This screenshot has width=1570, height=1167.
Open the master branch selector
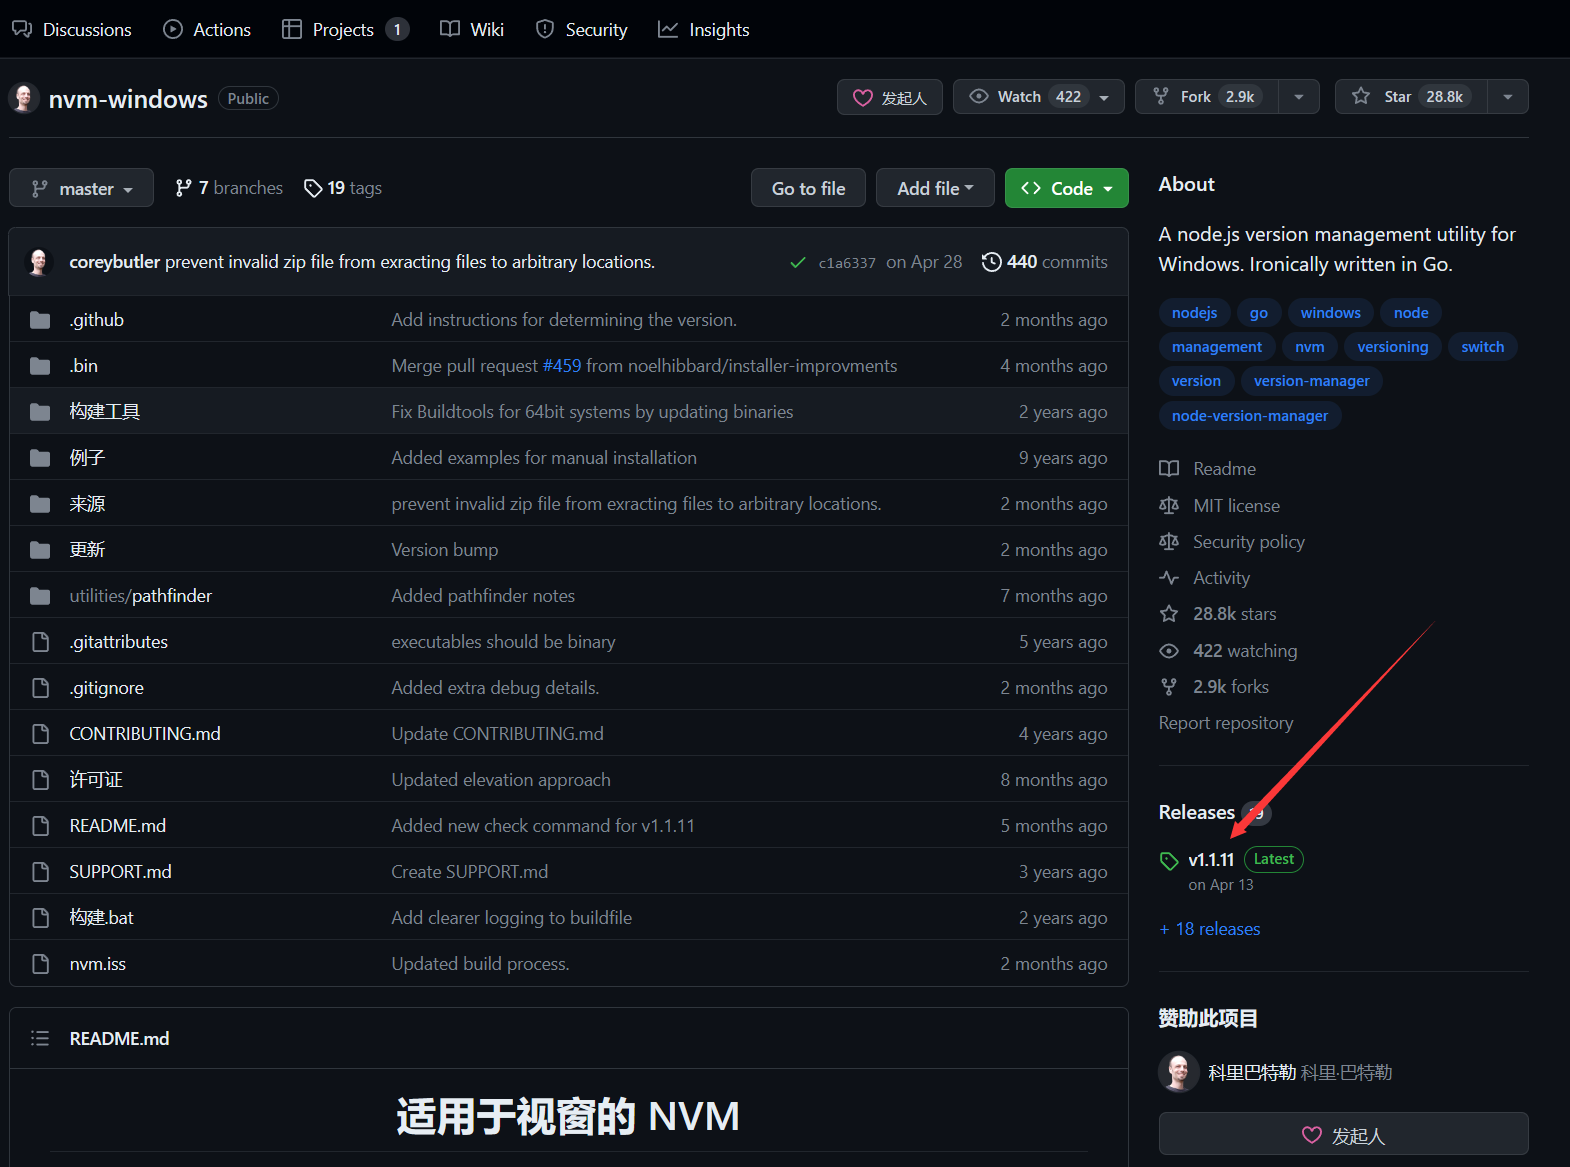coord(82,188)
